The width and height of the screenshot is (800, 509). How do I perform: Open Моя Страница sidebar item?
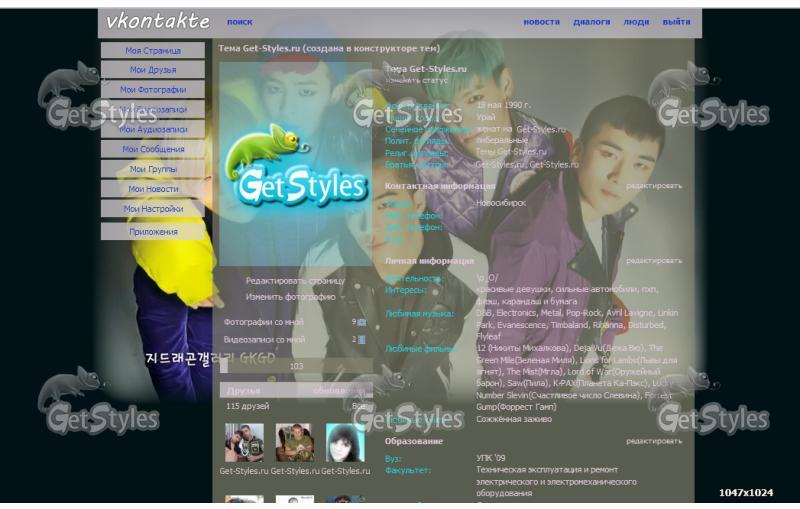[153, 50]
